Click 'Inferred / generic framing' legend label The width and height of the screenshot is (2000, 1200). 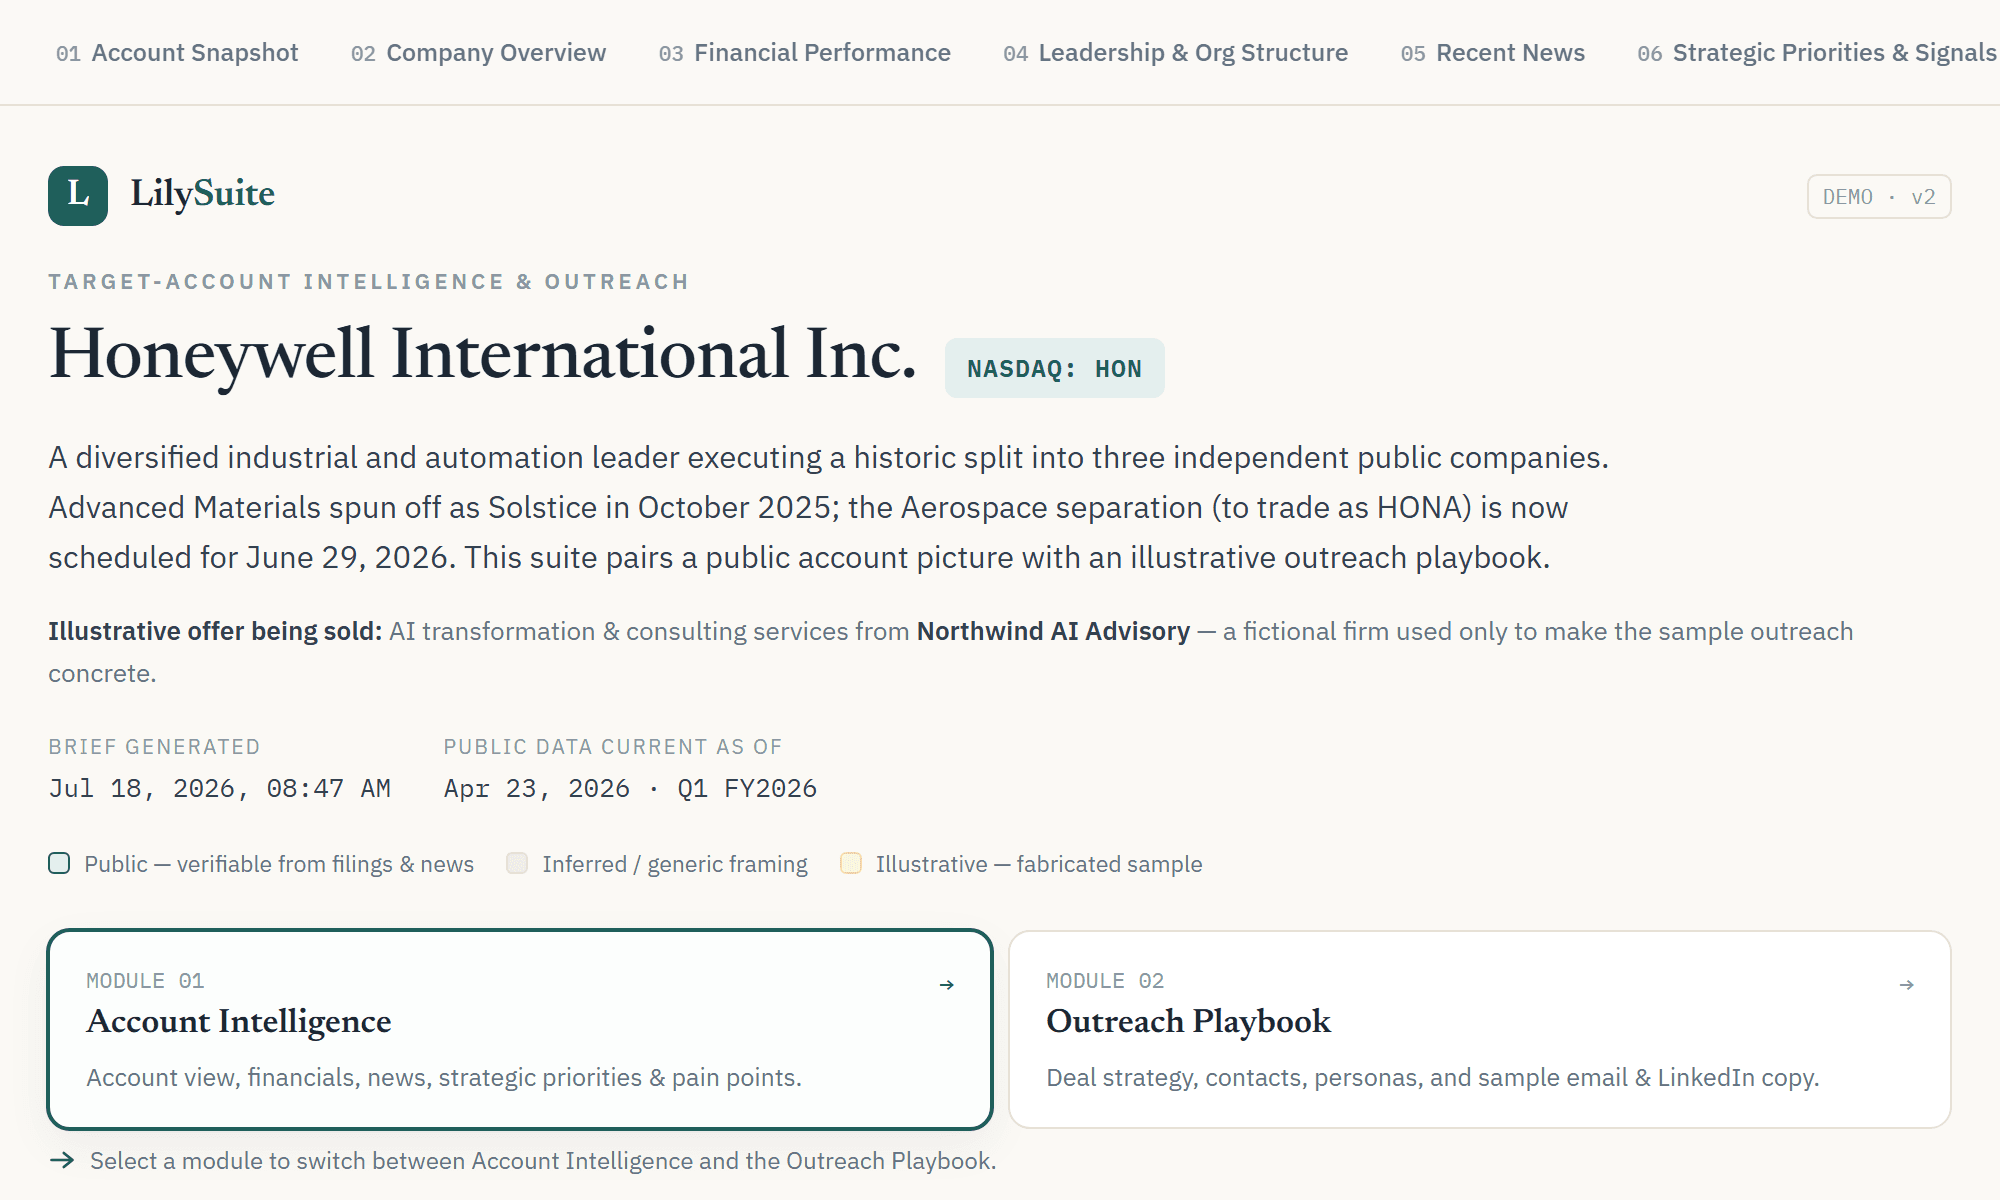[x=675, y=864]
